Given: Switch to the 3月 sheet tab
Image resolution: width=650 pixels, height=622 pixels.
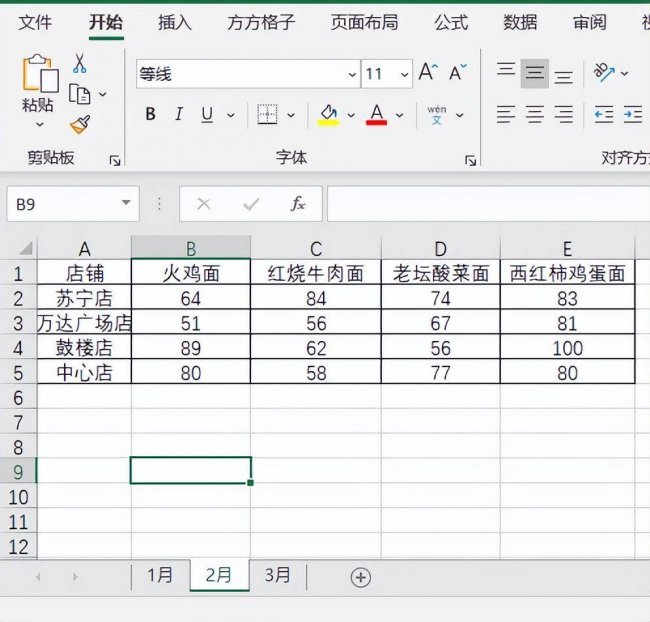Looking at the screenshot, I should [x=277, y=575].
